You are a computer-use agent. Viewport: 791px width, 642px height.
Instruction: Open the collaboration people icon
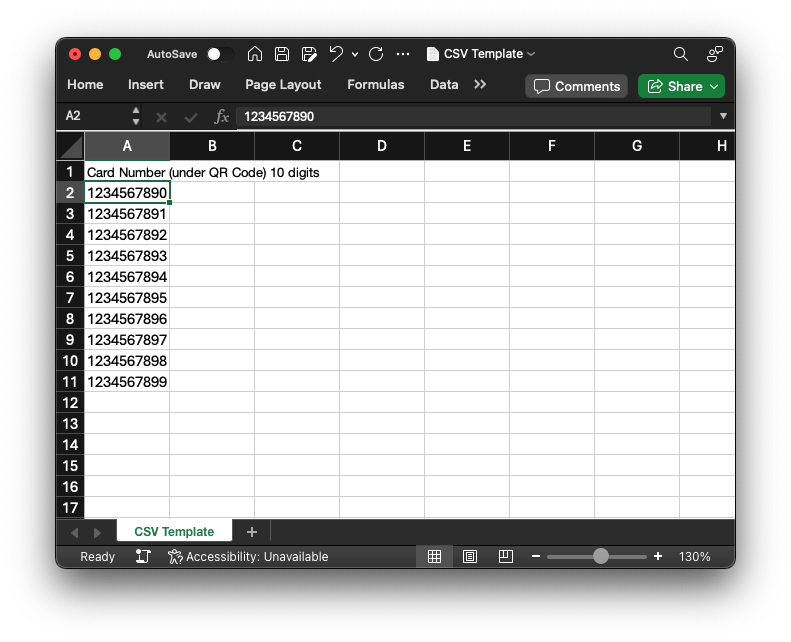click(x=714, y=54)
